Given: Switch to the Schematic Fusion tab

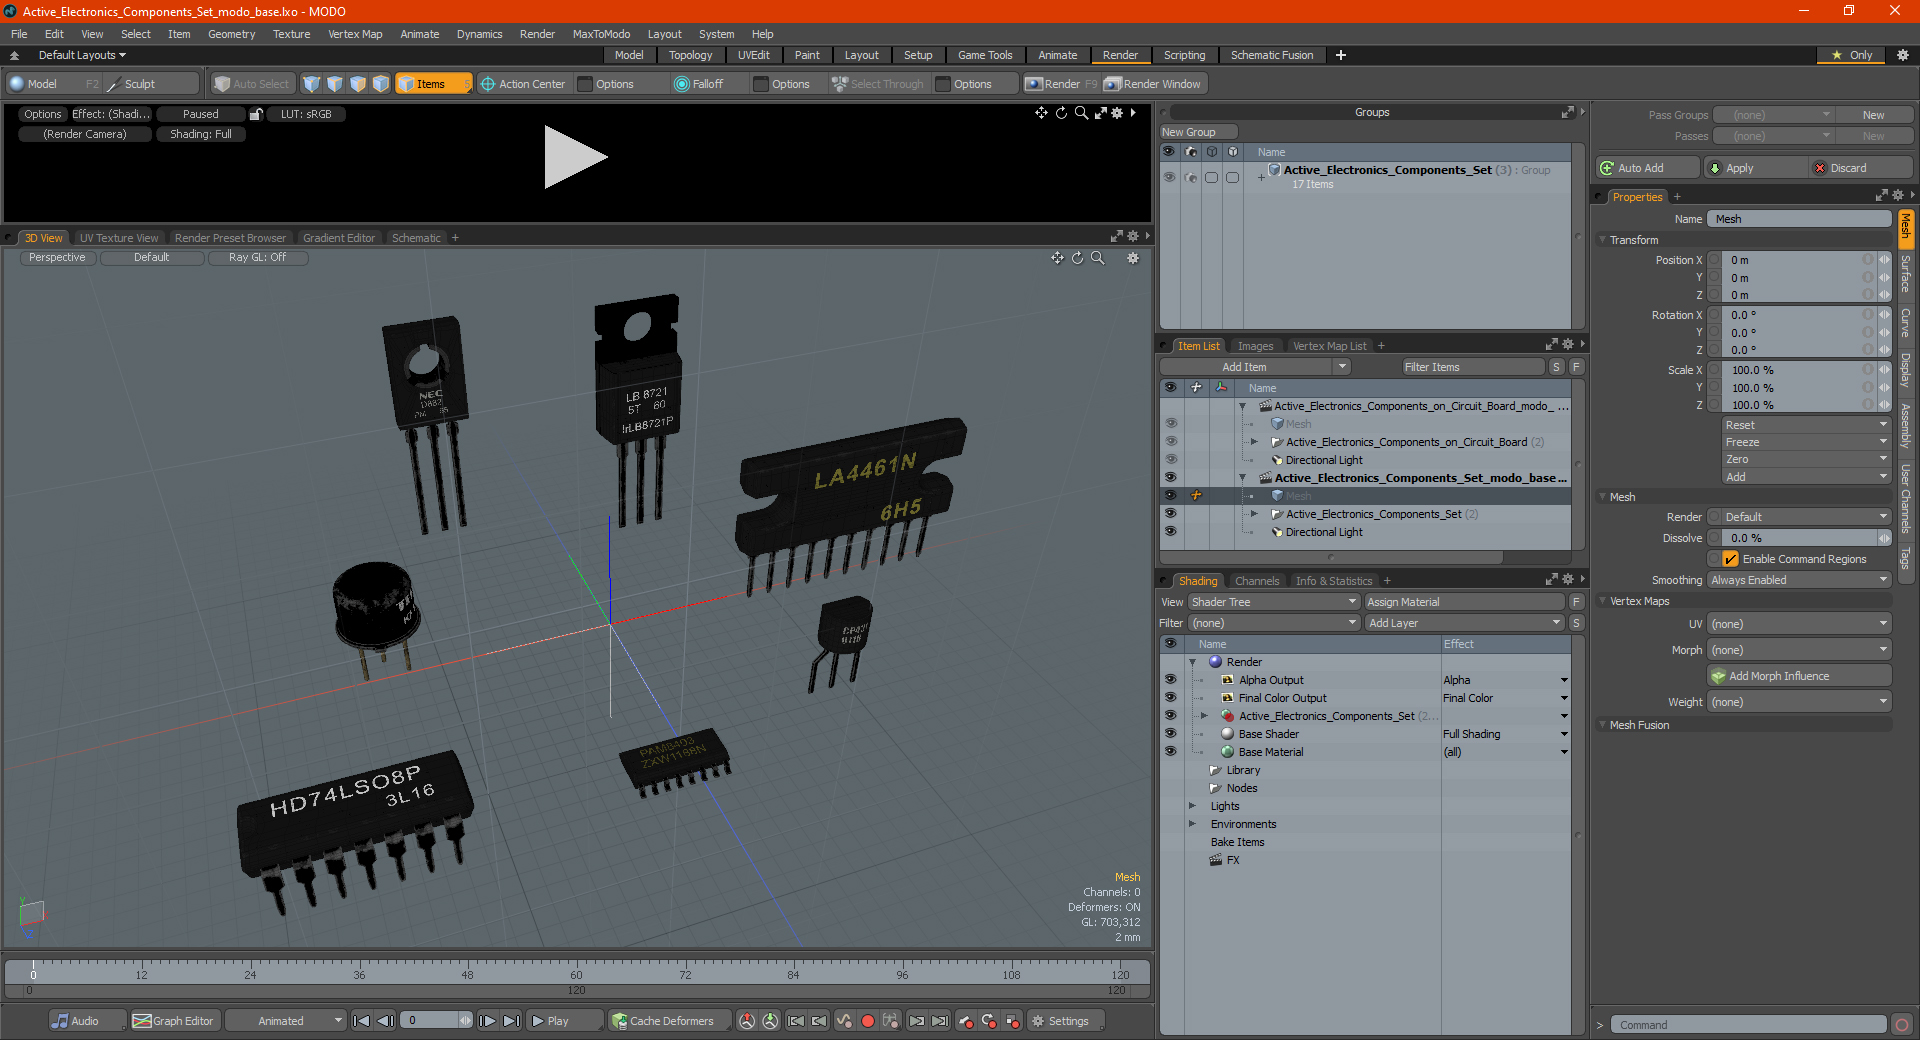Looking at the screenshot, I should 1272,55.
